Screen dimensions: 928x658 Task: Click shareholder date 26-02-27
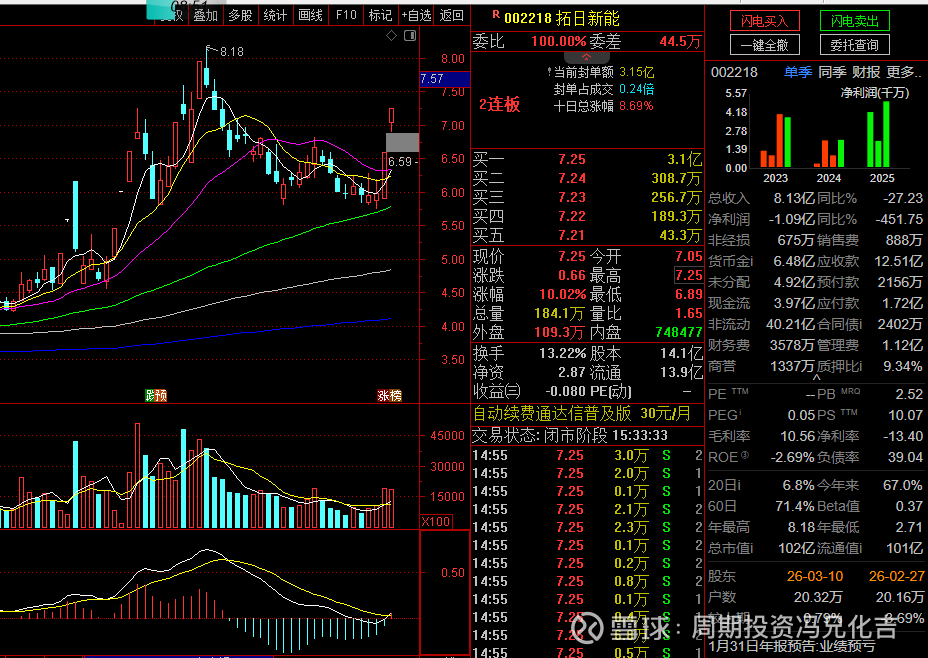pos(896,576)
